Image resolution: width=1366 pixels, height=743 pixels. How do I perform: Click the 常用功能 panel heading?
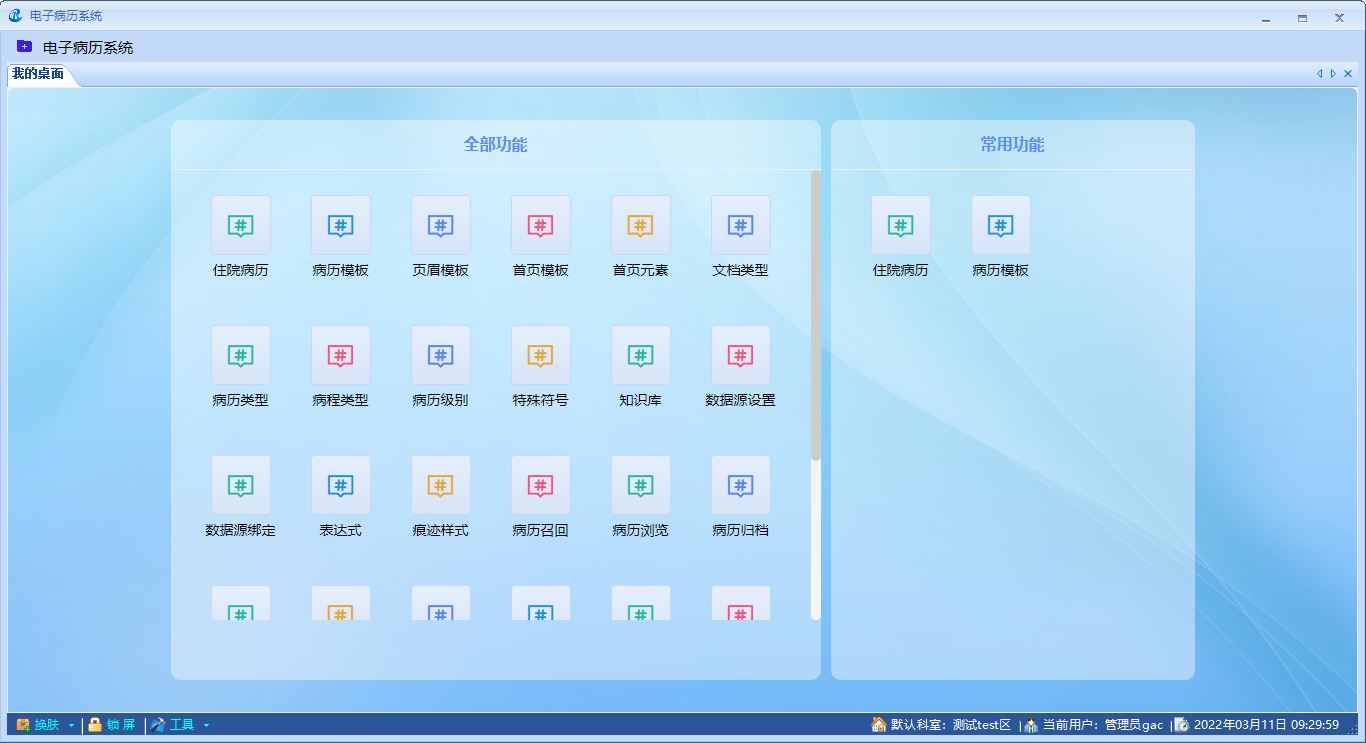point(1012,144)
